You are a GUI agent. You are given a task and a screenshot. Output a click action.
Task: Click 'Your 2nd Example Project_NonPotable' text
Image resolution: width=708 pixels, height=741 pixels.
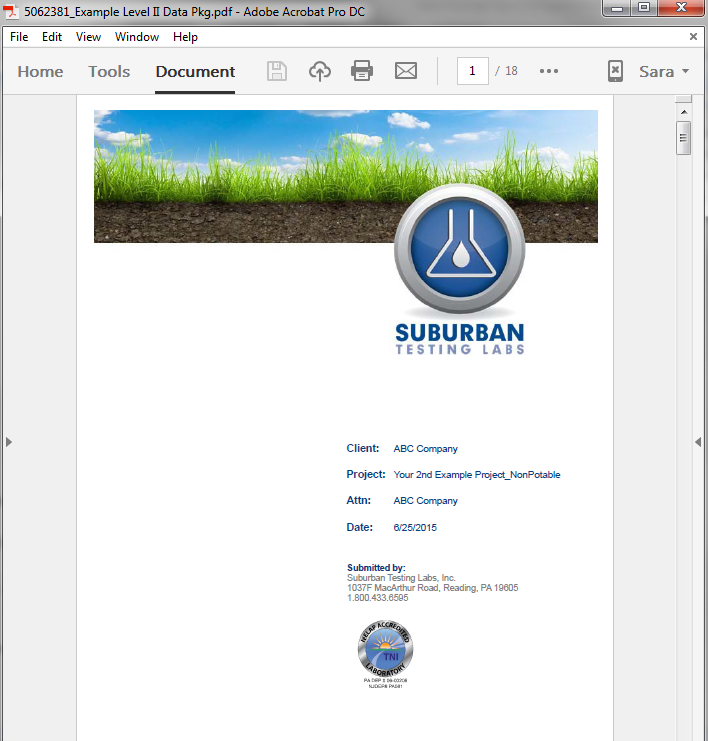click(x=477, y=474)
